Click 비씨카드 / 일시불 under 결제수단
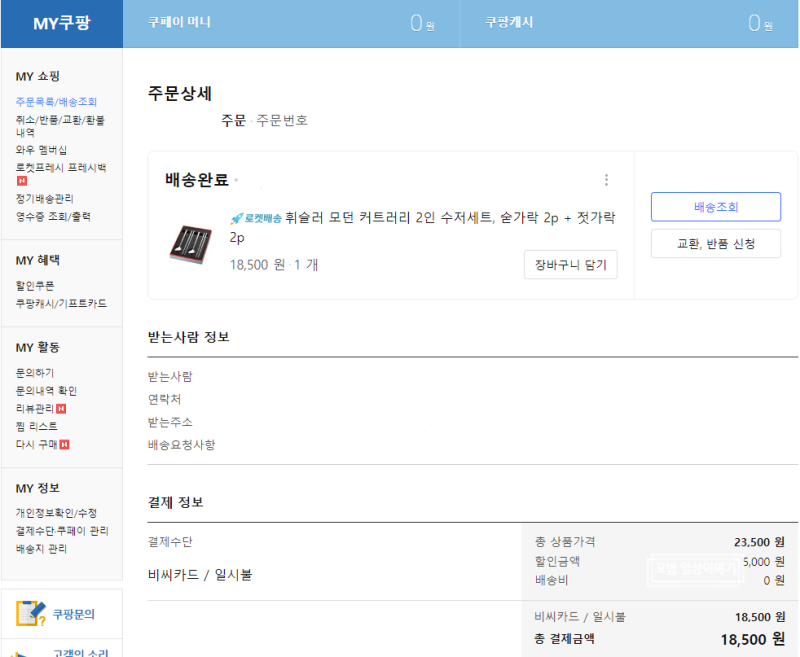The image size is (800, 657). pyautogui.click(x=200, y=575)
